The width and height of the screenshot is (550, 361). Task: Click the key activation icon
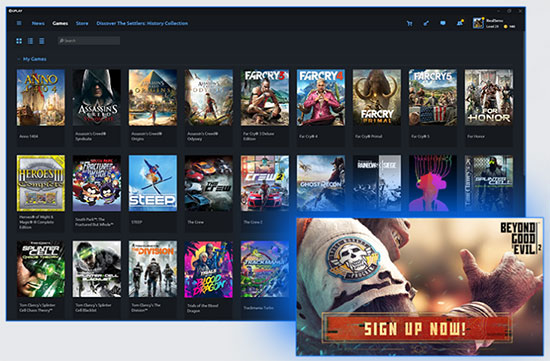tap(426, 24)
